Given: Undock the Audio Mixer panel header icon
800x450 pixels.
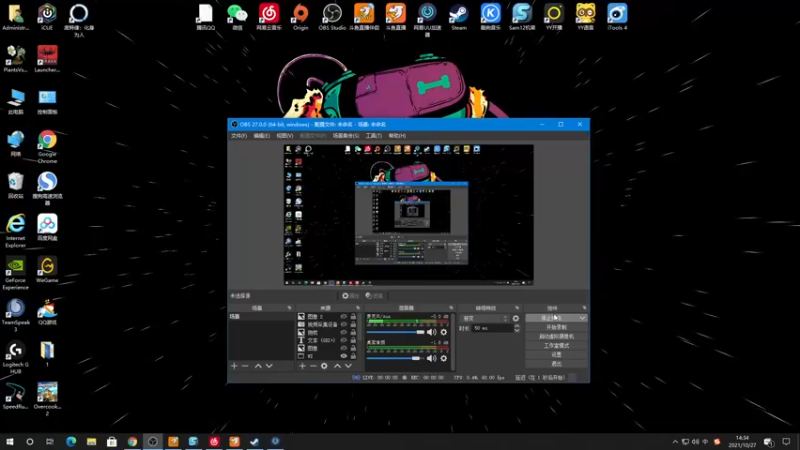Looking at the screenshot, I should tap(451, 308).
